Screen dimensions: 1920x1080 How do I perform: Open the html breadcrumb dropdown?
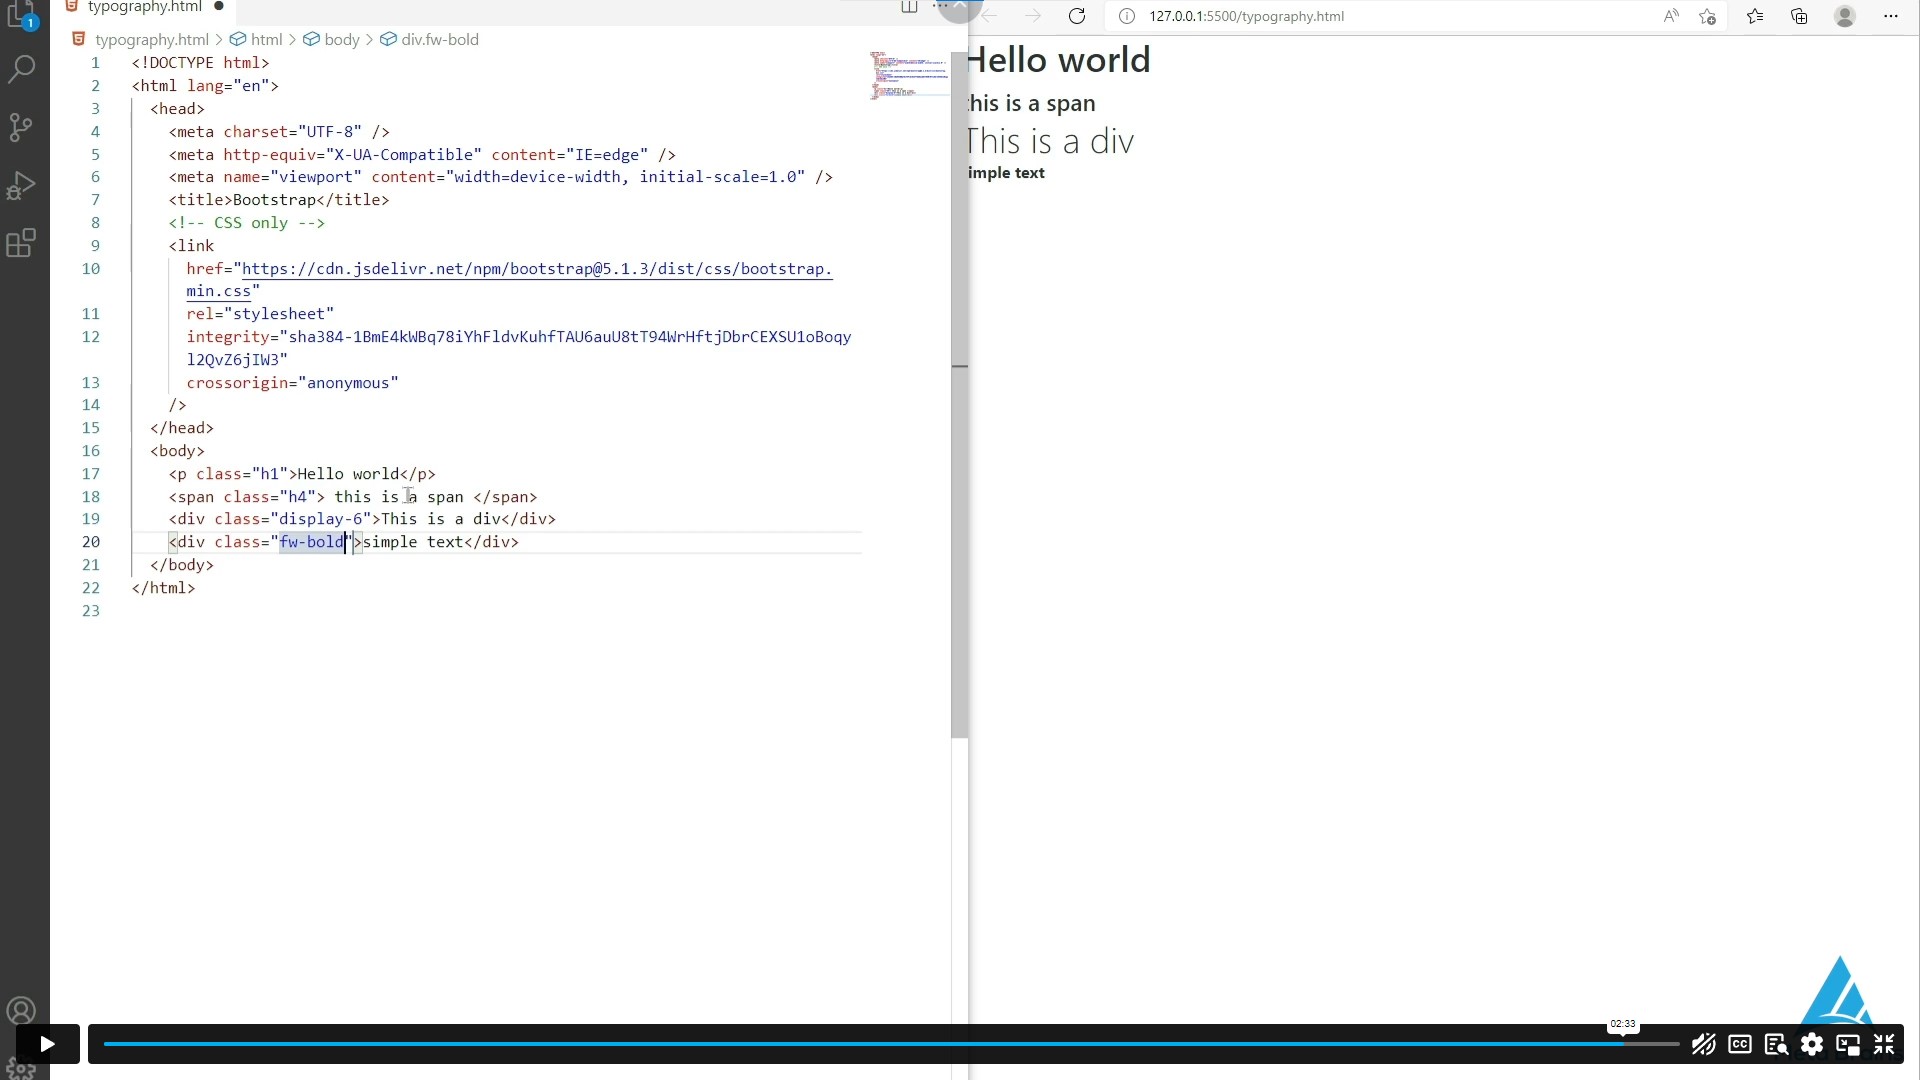[x=264, y=39]
